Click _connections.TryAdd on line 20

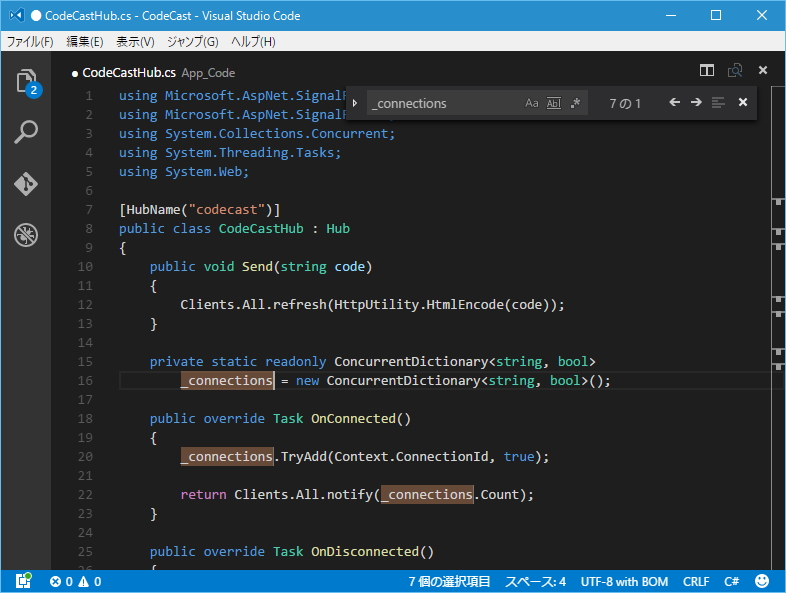227,457
